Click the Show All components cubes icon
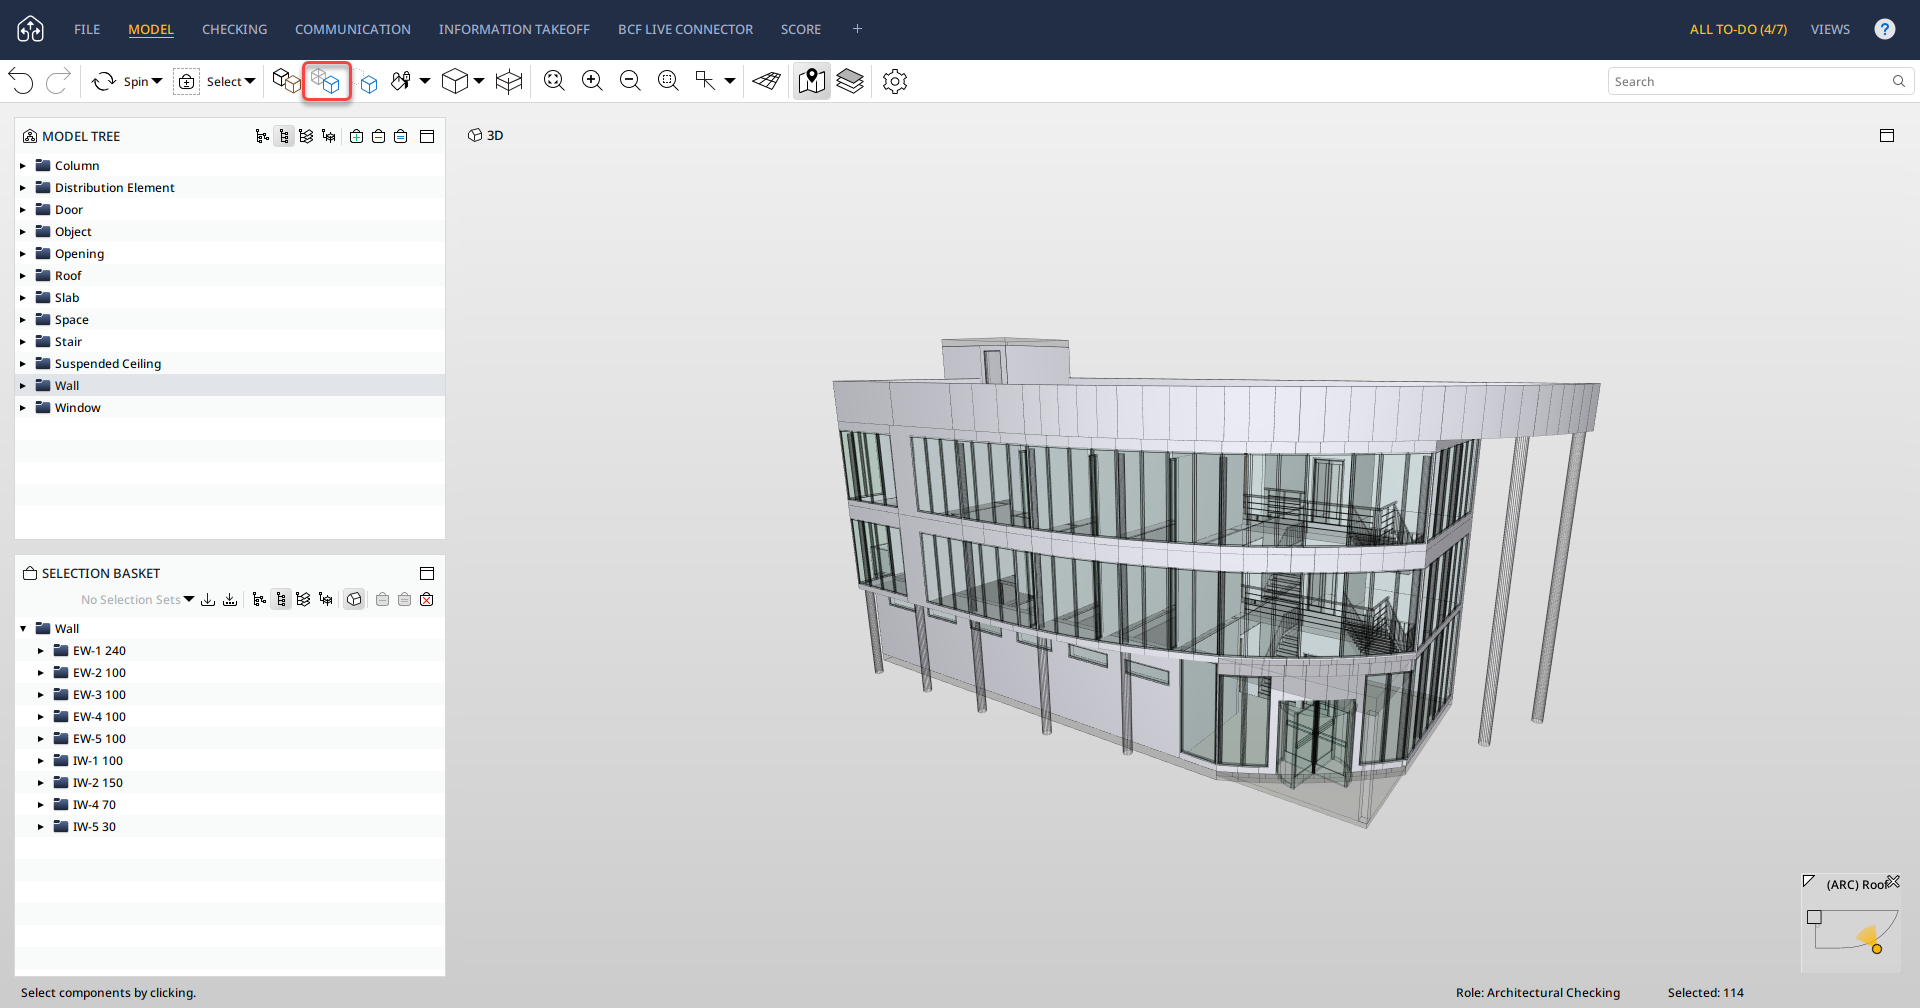The width and height of the screenshot is (1920, 1008). 287,81
